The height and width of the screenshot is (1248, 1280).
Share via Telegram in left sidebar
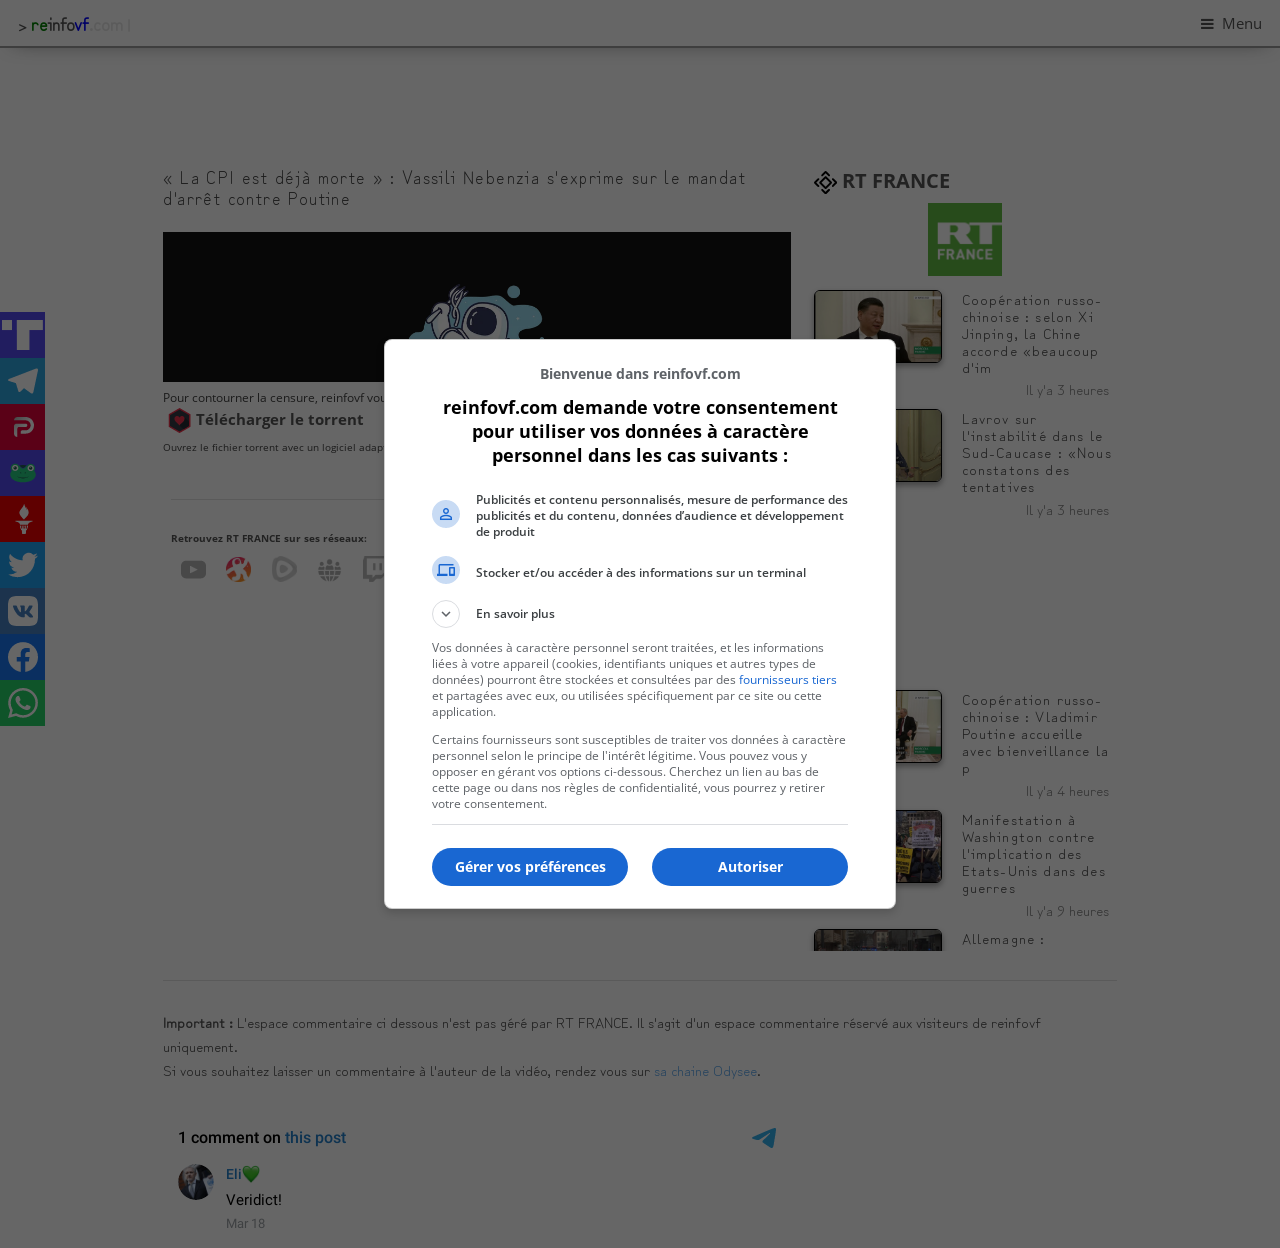point(22,381)
